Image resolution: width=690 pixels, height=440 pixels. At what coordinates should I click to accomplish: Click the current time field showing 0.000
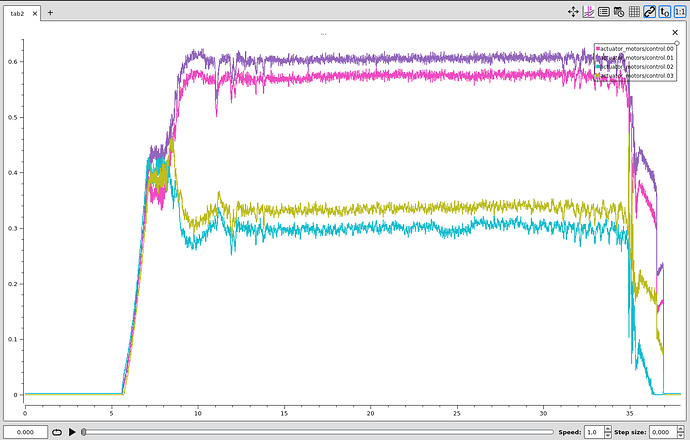[26, 432]
